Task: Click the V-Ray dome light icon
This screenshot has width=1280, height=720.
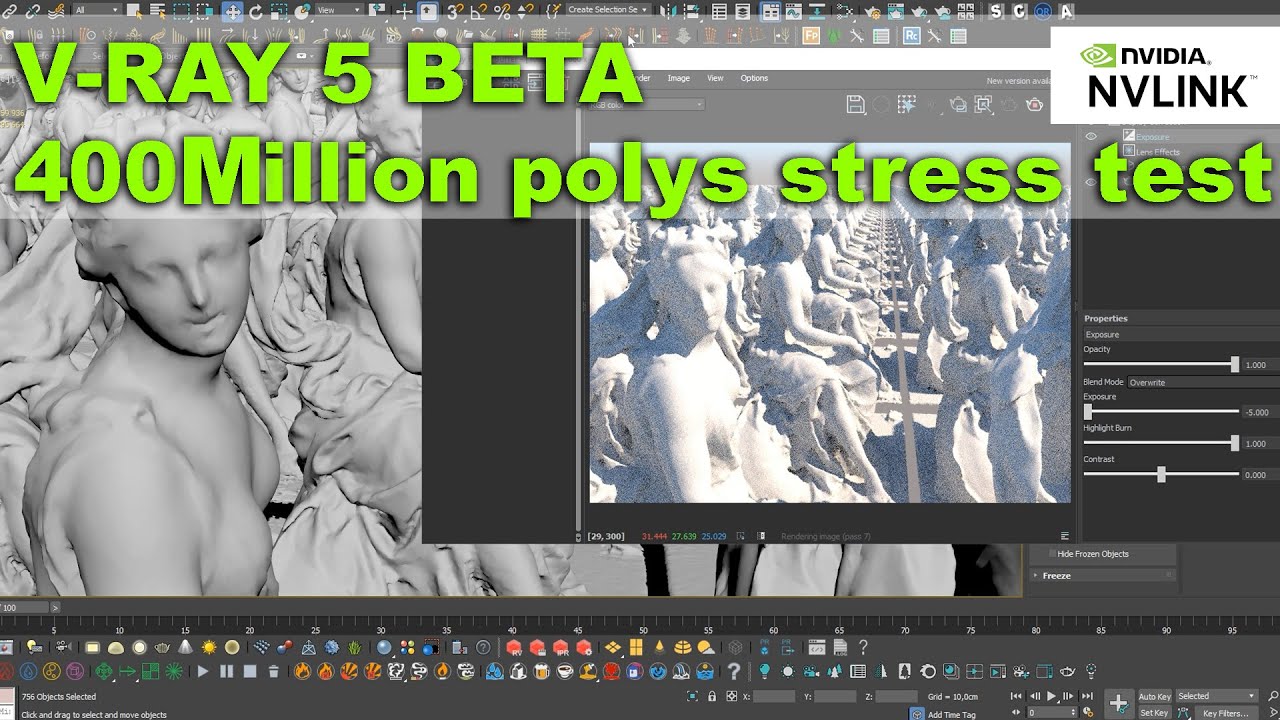Action: 116,648
